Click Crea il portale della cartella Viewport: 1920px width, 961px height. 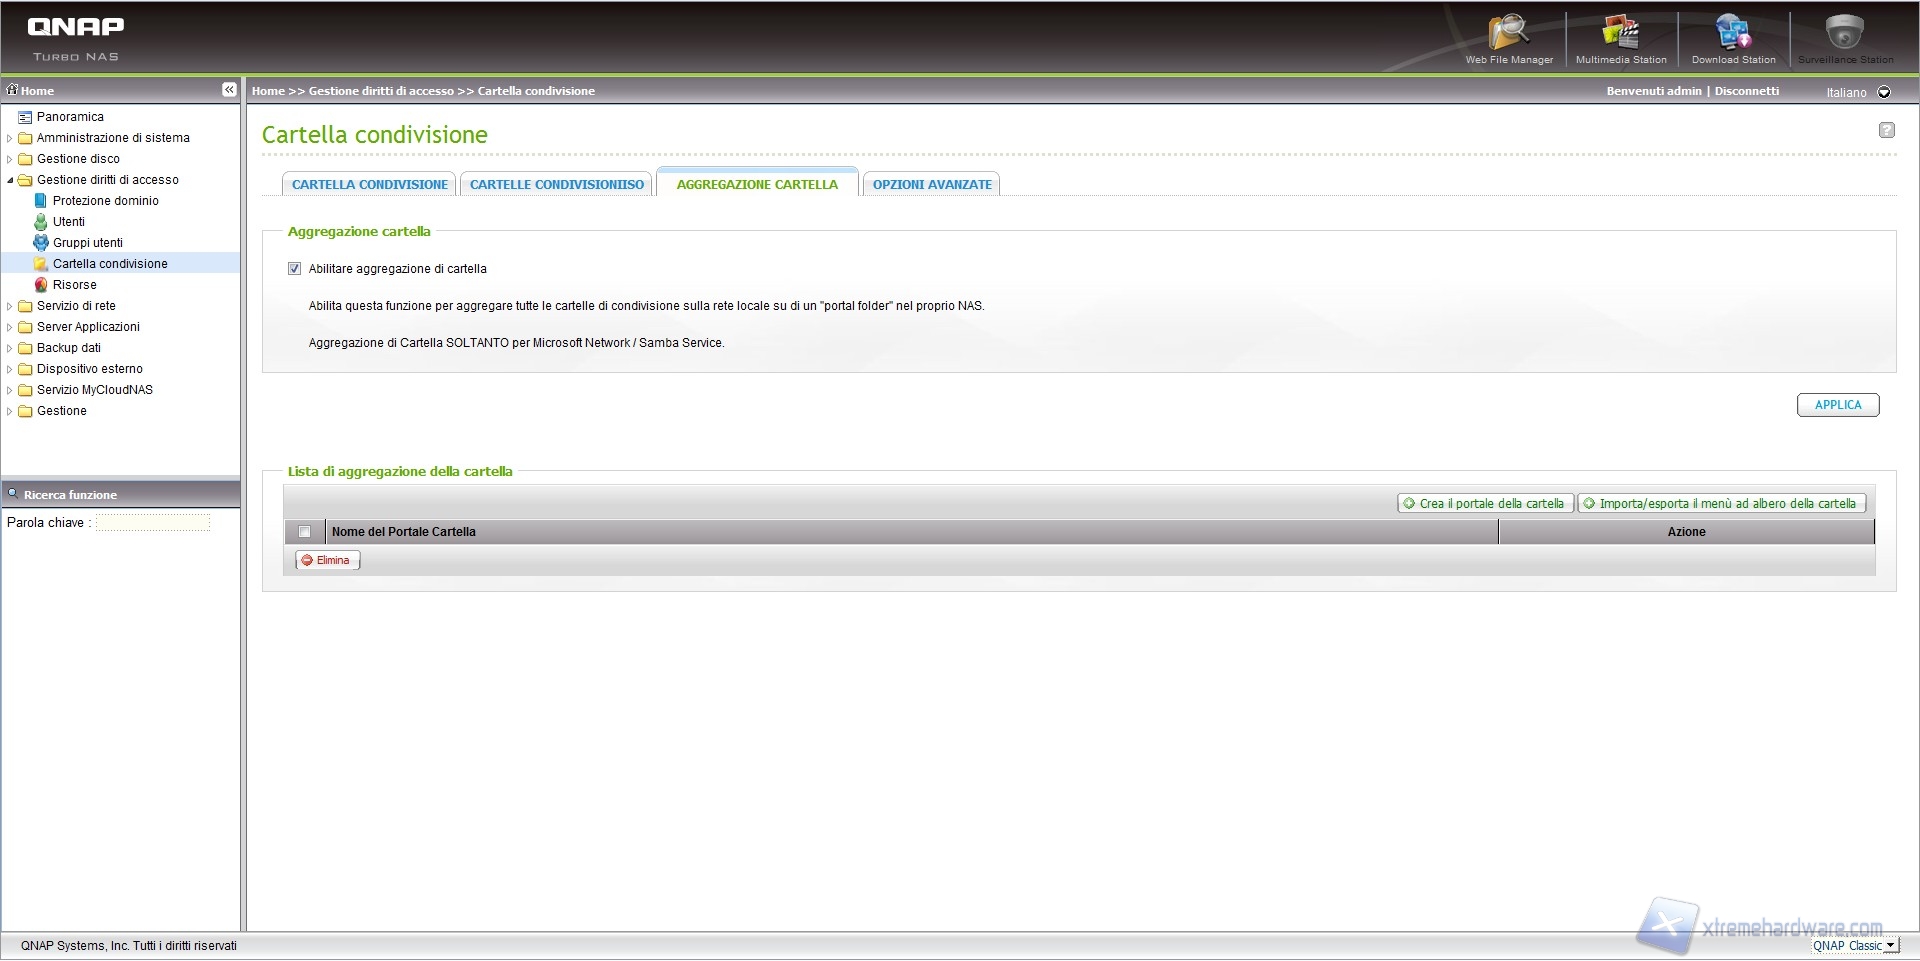pyautogui.click(x=1484, y=504)
